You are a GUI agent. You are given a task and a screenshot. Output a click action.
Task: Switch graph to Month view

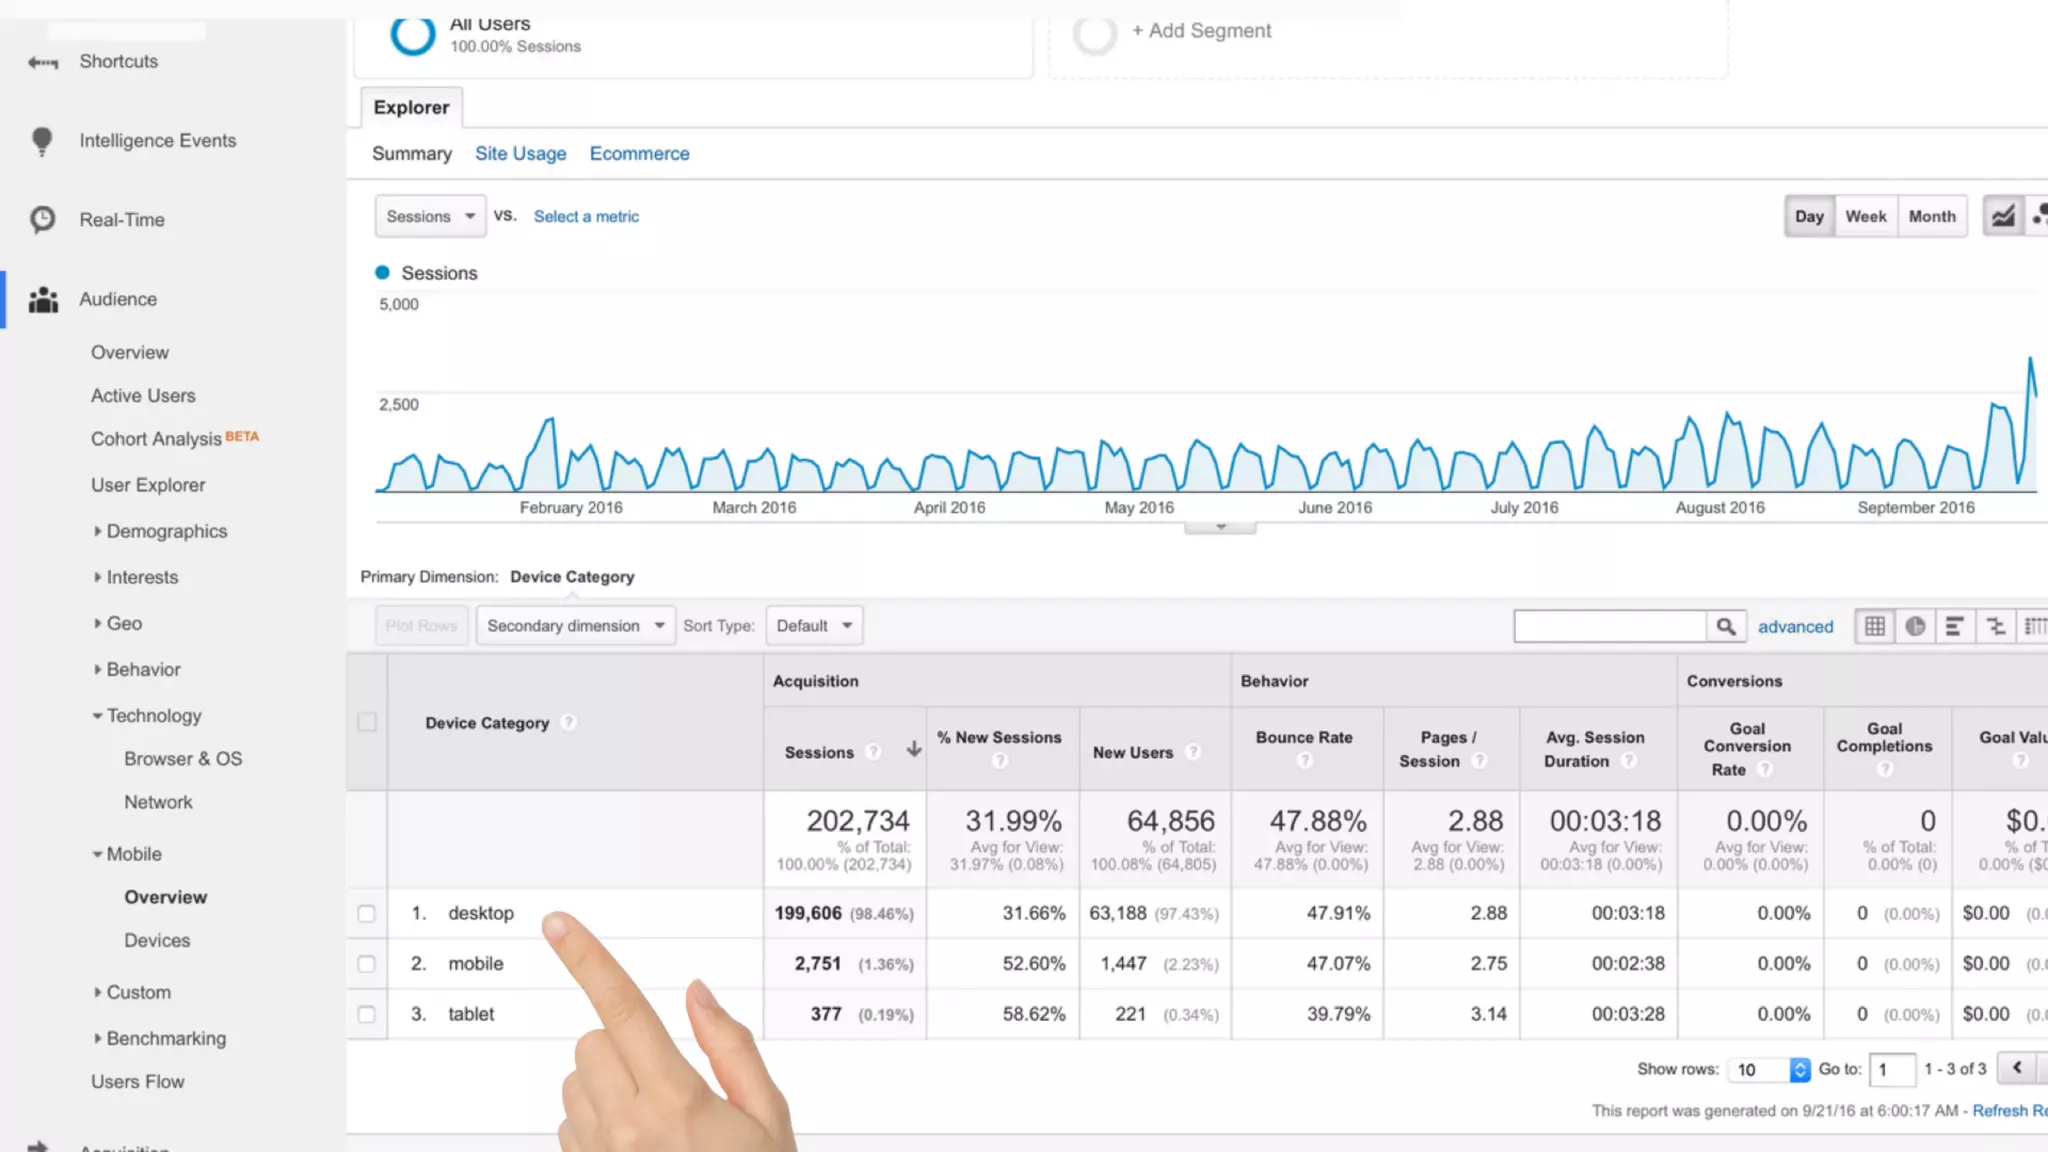pos(1931,216)
